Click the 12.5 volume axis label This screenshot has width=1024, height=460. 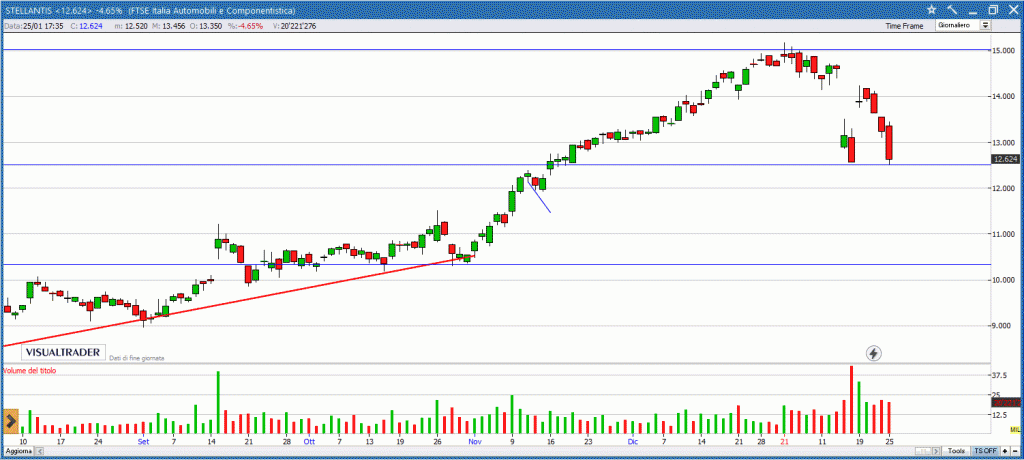point(999,415)
